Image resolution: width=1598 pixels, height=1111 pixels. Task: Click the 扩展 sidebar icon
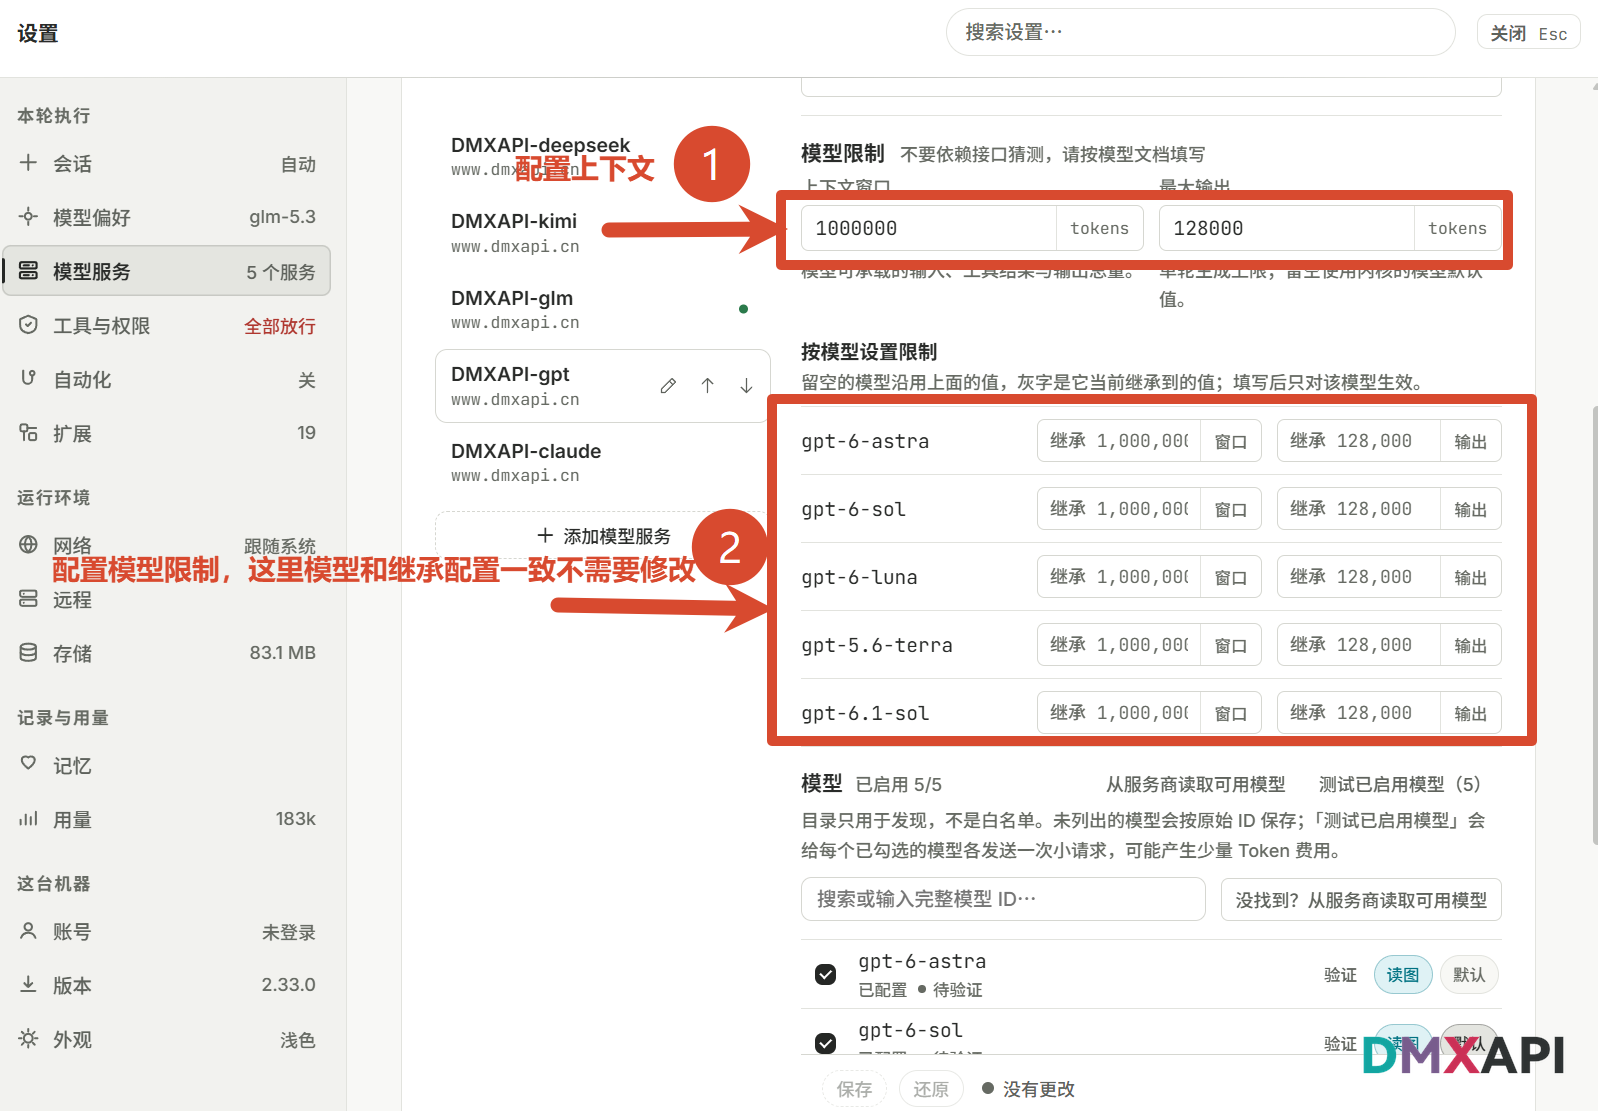(28, 433)
